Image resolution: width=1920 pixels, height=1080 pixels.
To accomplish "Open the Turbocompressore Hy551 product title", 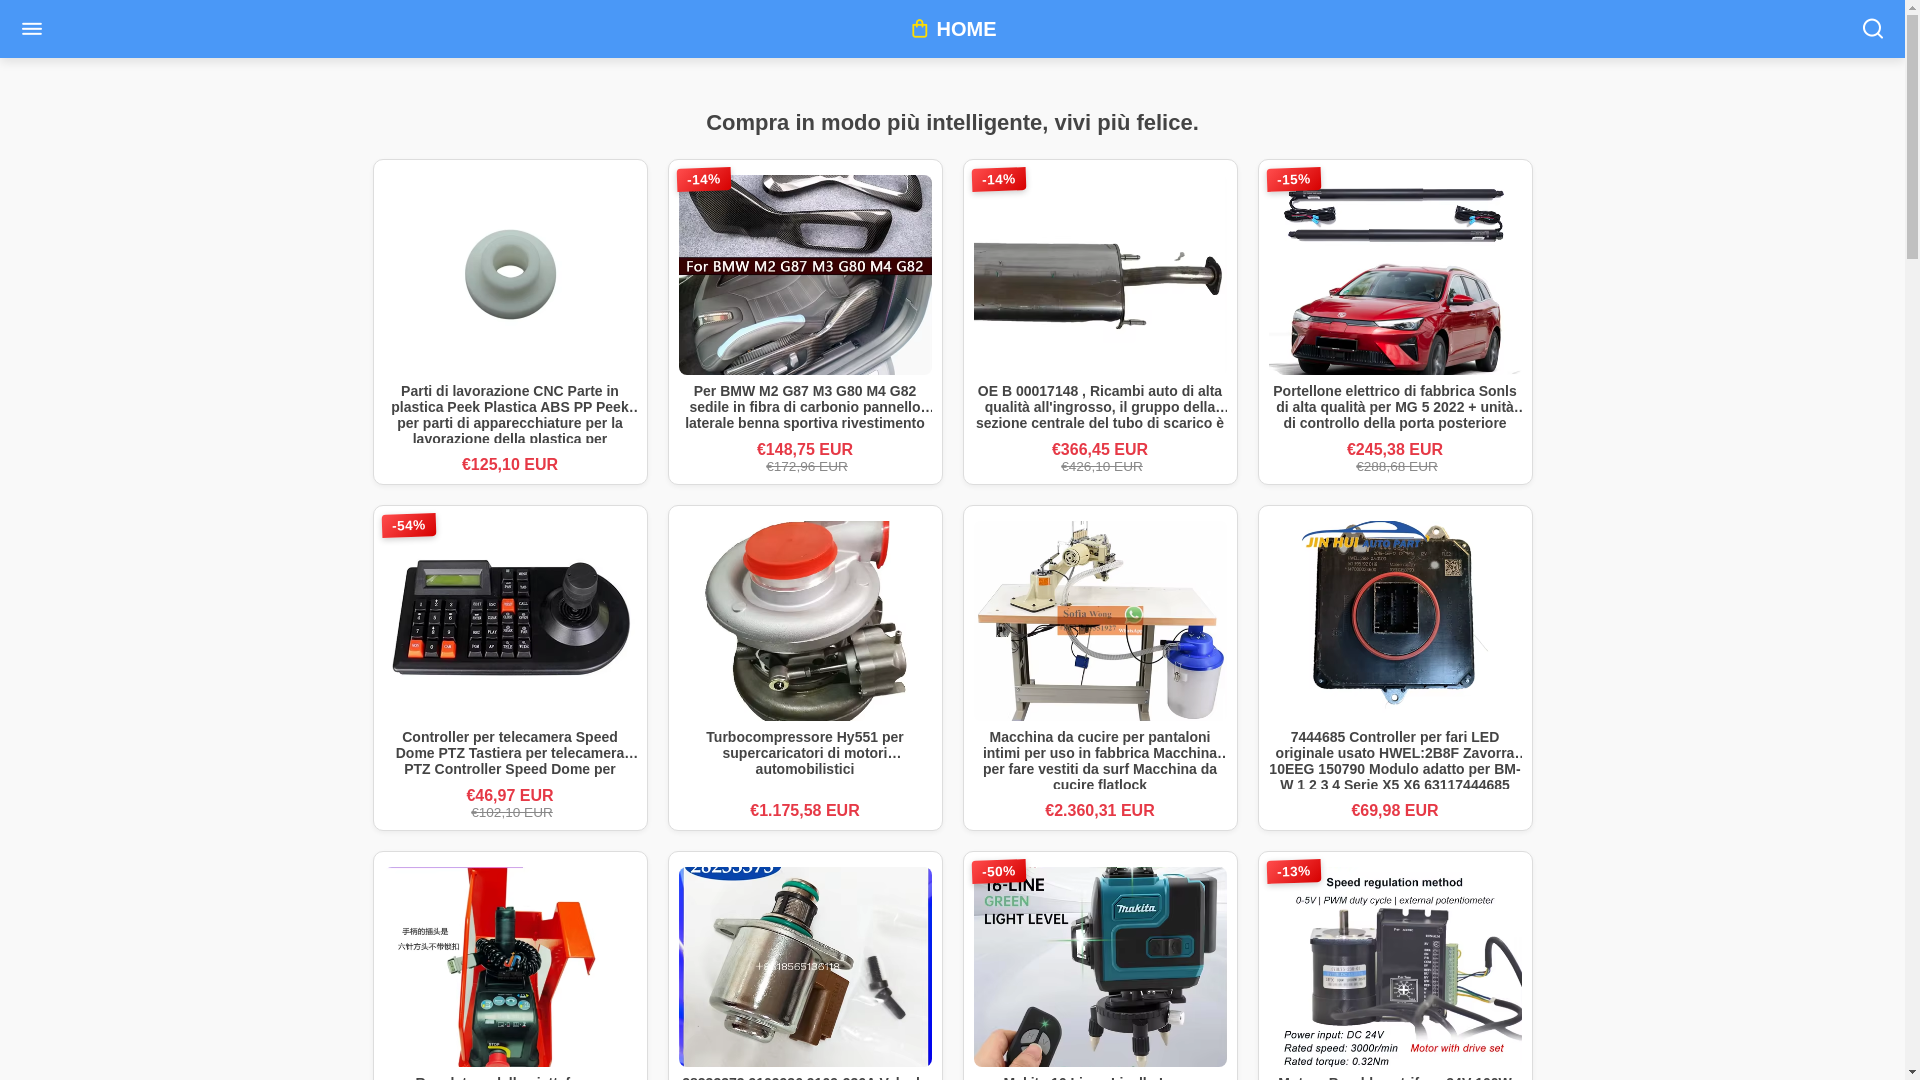I will pyautogui.click(x=805, y=753).
